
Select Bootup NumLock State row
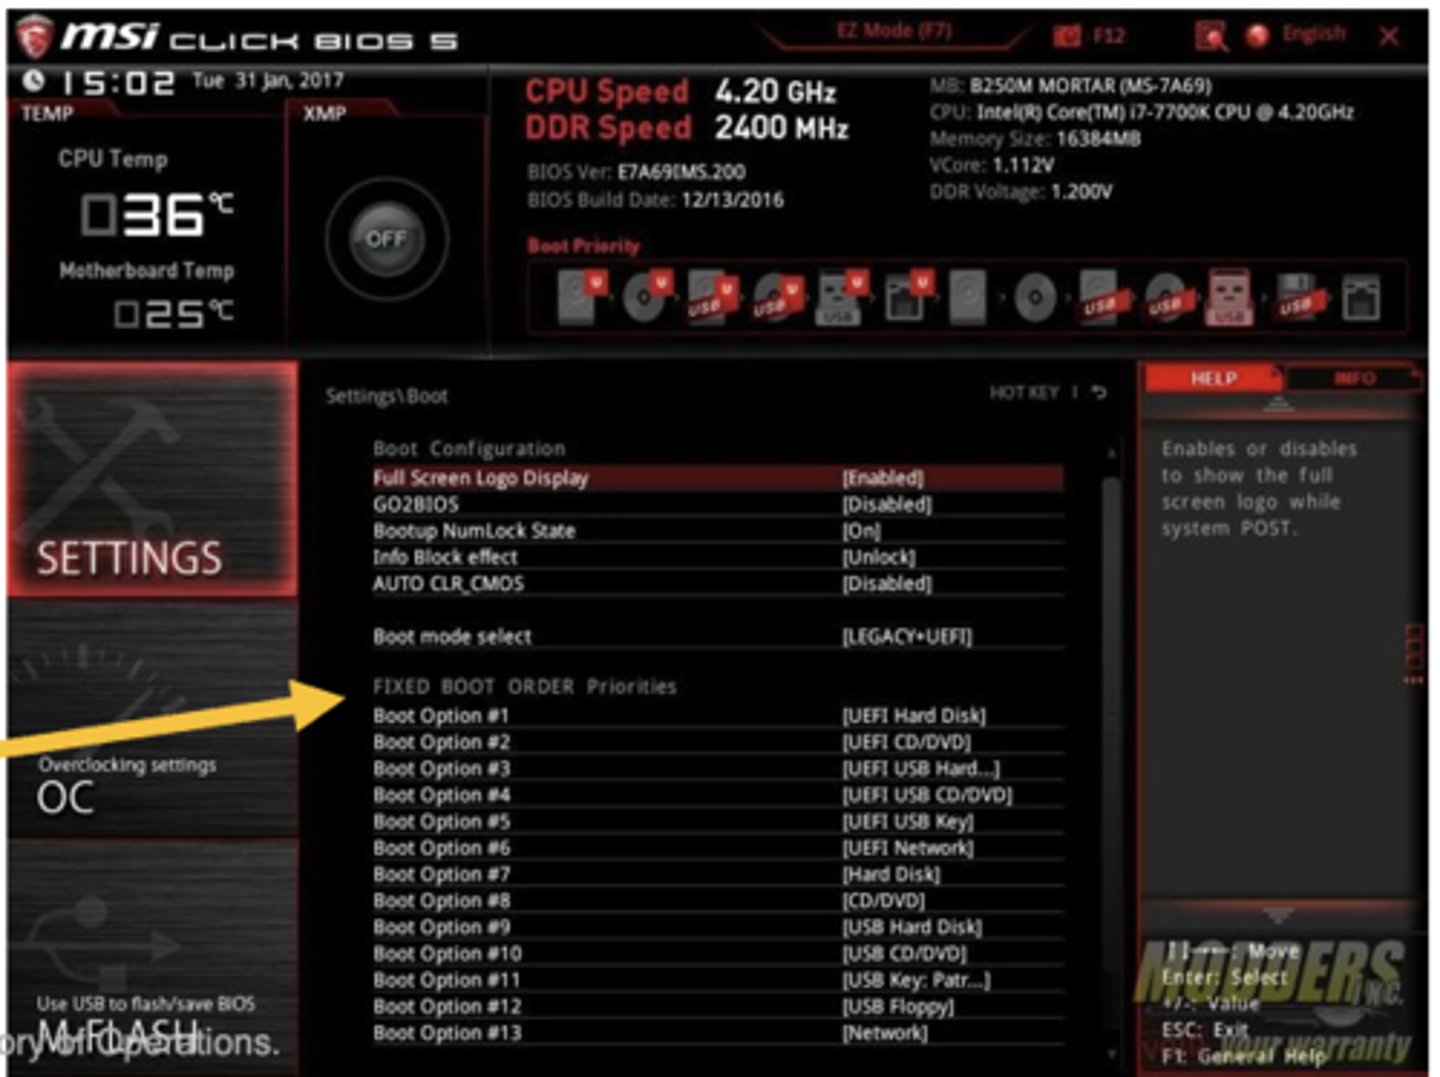(474, 531)
